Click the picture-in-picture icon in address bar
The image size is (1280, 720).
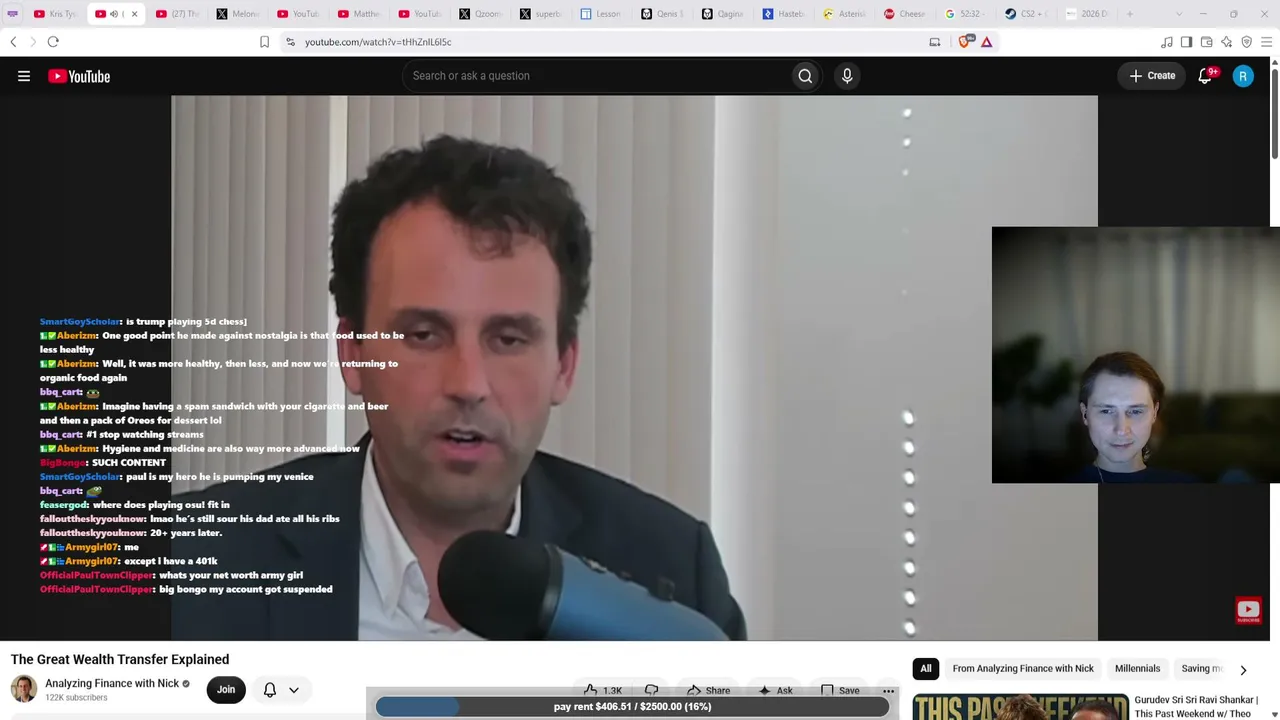[935, 42]
